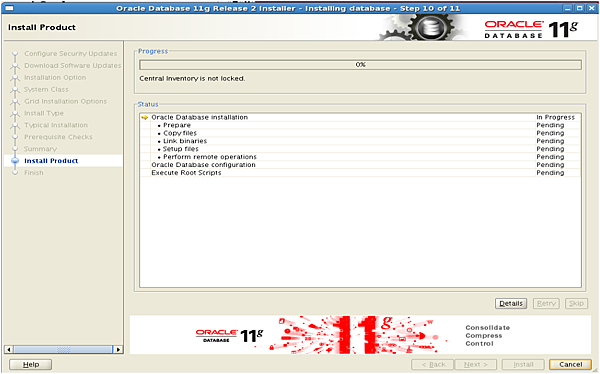The width and height of the screenshot is (600, 374).
Task: Click the sidebar horizontal scrollbar thumb
Action: (x=63, y=349)
